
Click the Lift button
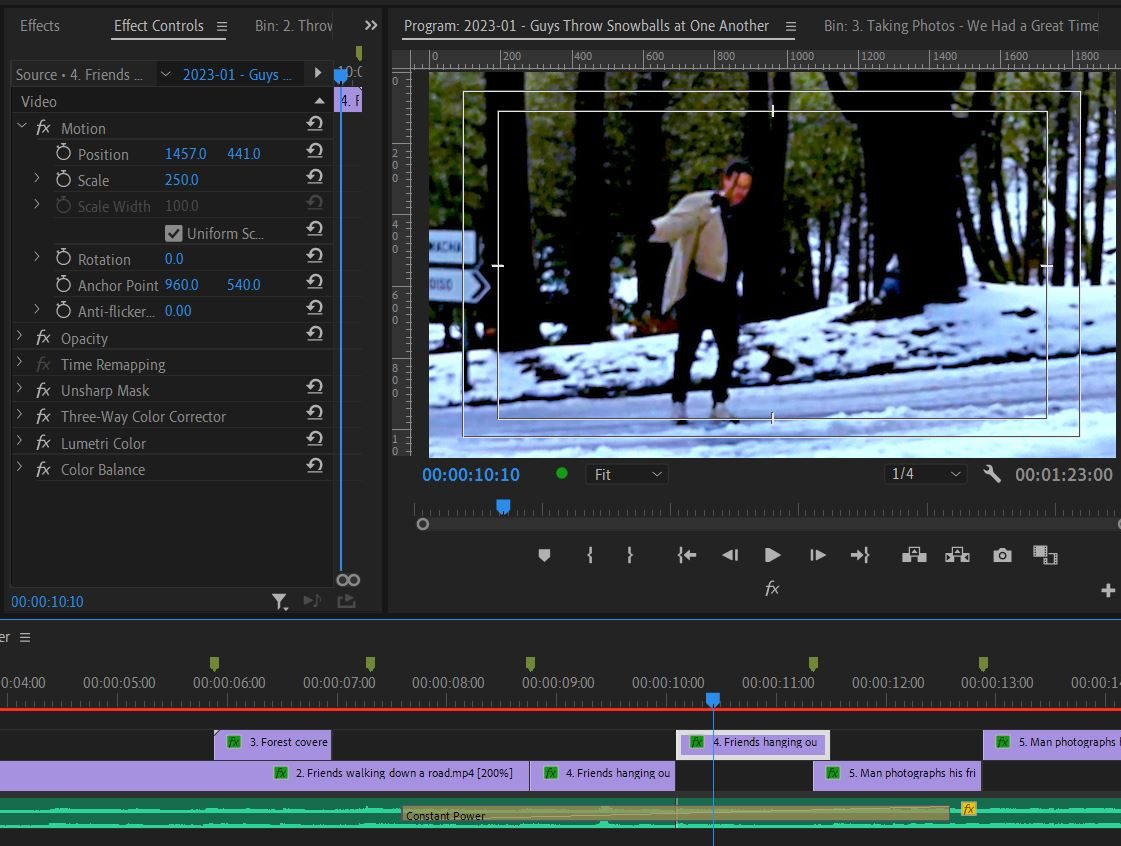[914, 555]
